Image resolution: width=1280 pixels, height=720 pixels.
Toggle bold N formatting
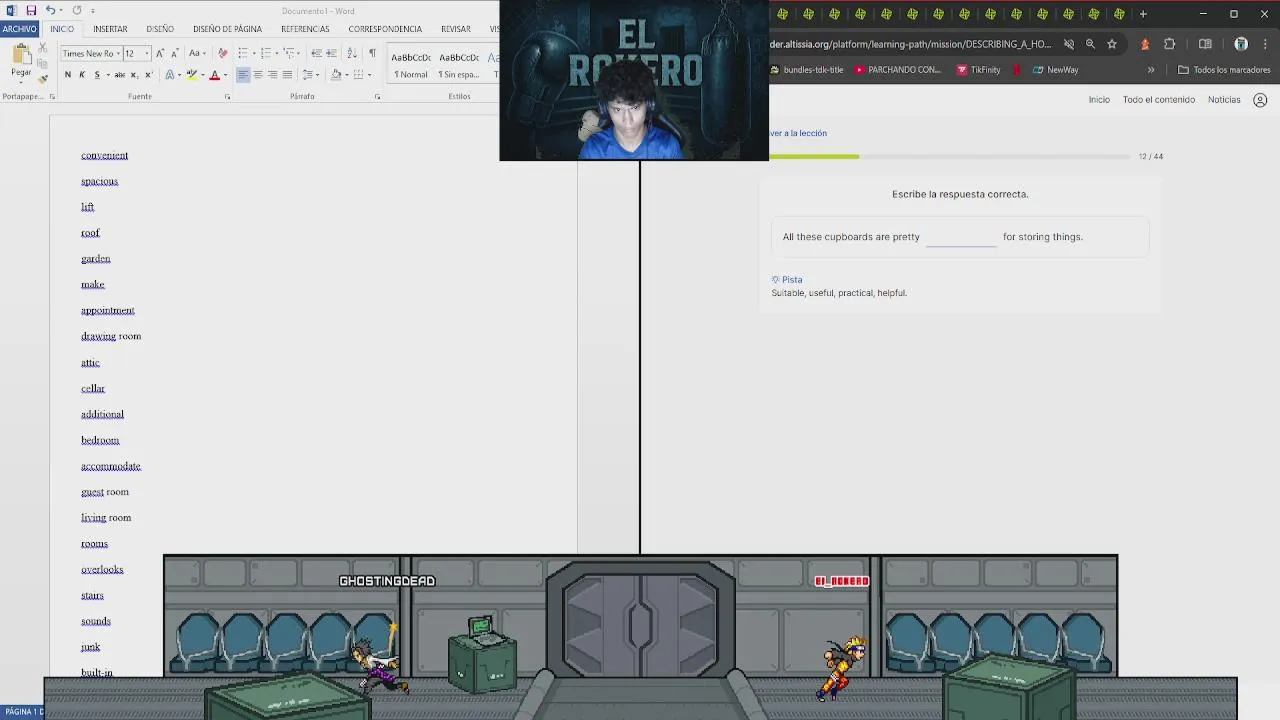tap(67, 75)
